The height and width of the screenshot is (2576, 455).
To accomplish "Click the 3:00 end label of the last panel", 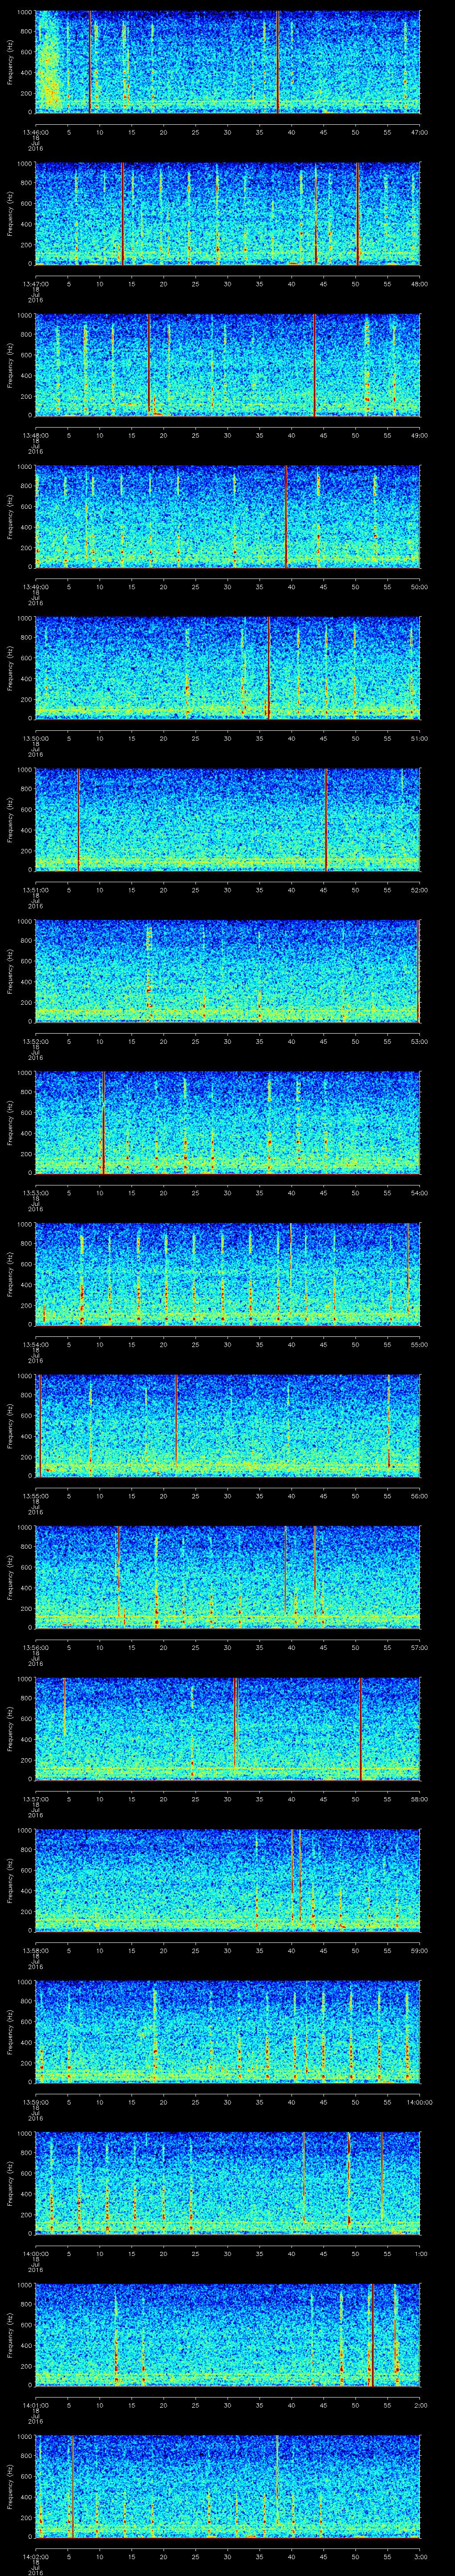I will [421, 2556].
